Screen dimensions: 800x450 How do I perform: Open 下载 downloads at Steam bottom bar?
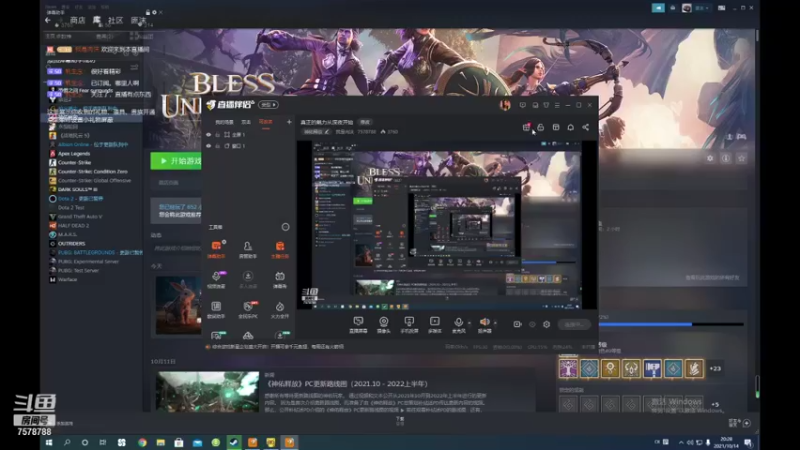[x=400, y=420]
